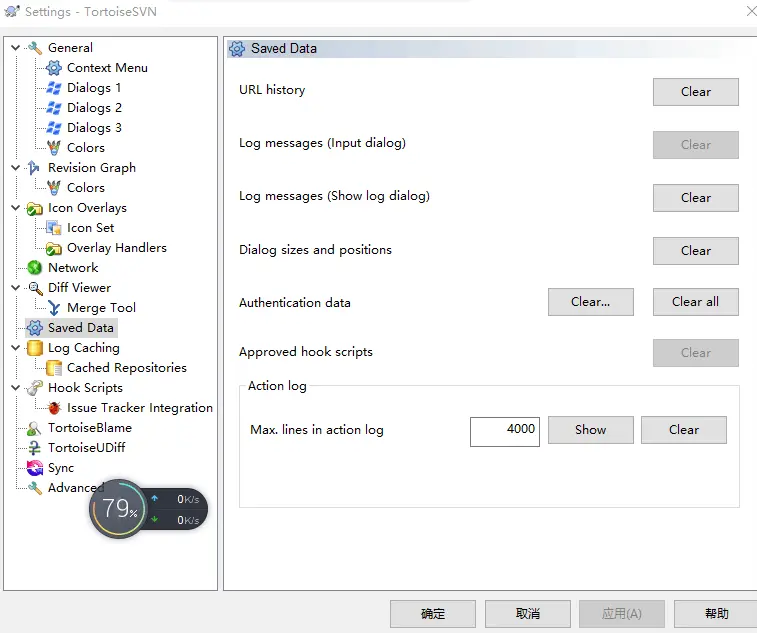Image resolution: width=757 pixels, height=633 pixels.
Task: Click the Dialogs 2 windows icon
Action: [x=54, y=108]
